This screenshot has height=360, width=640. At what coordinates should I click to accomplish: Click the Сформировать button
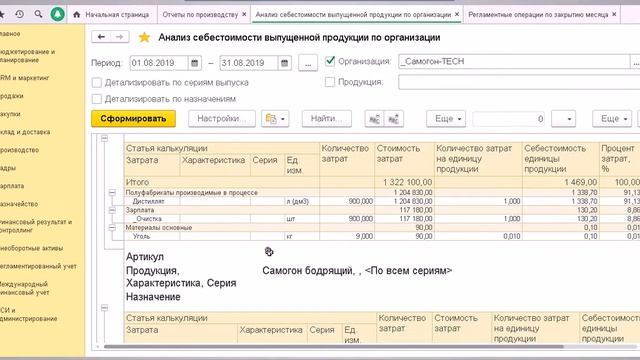(x=133, y=119)
